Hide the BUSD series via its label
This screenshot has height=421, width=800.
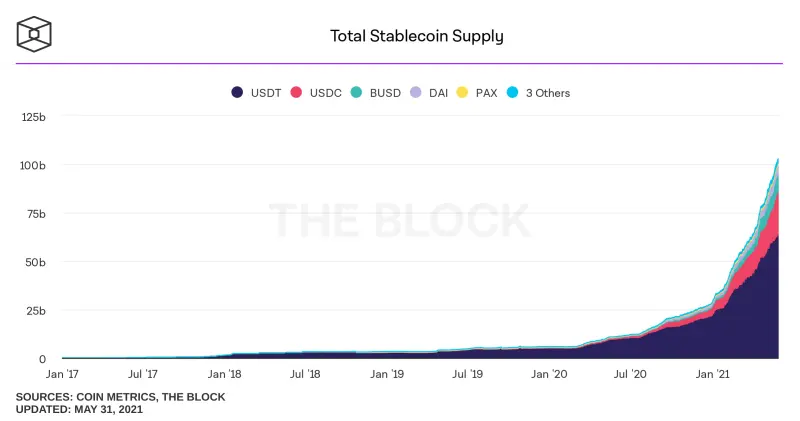pyautogui.click(x=385, y=93)
